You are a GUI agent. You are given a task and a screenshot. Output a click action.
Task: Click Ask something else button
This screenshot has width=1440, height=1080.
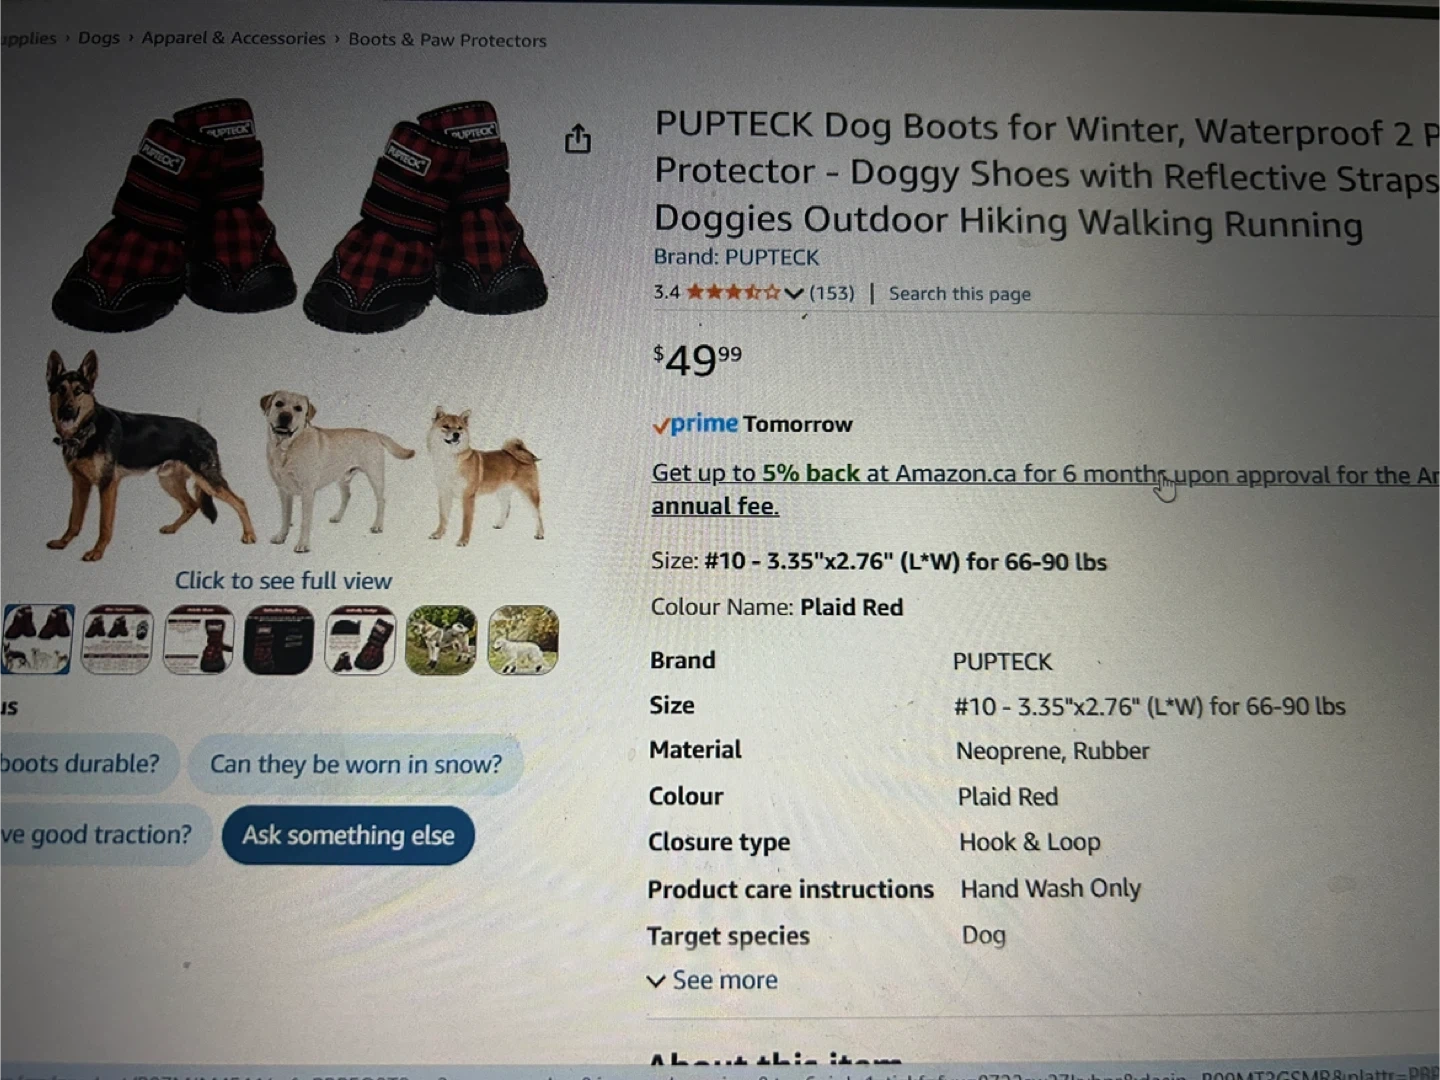(x=348, y=835)
